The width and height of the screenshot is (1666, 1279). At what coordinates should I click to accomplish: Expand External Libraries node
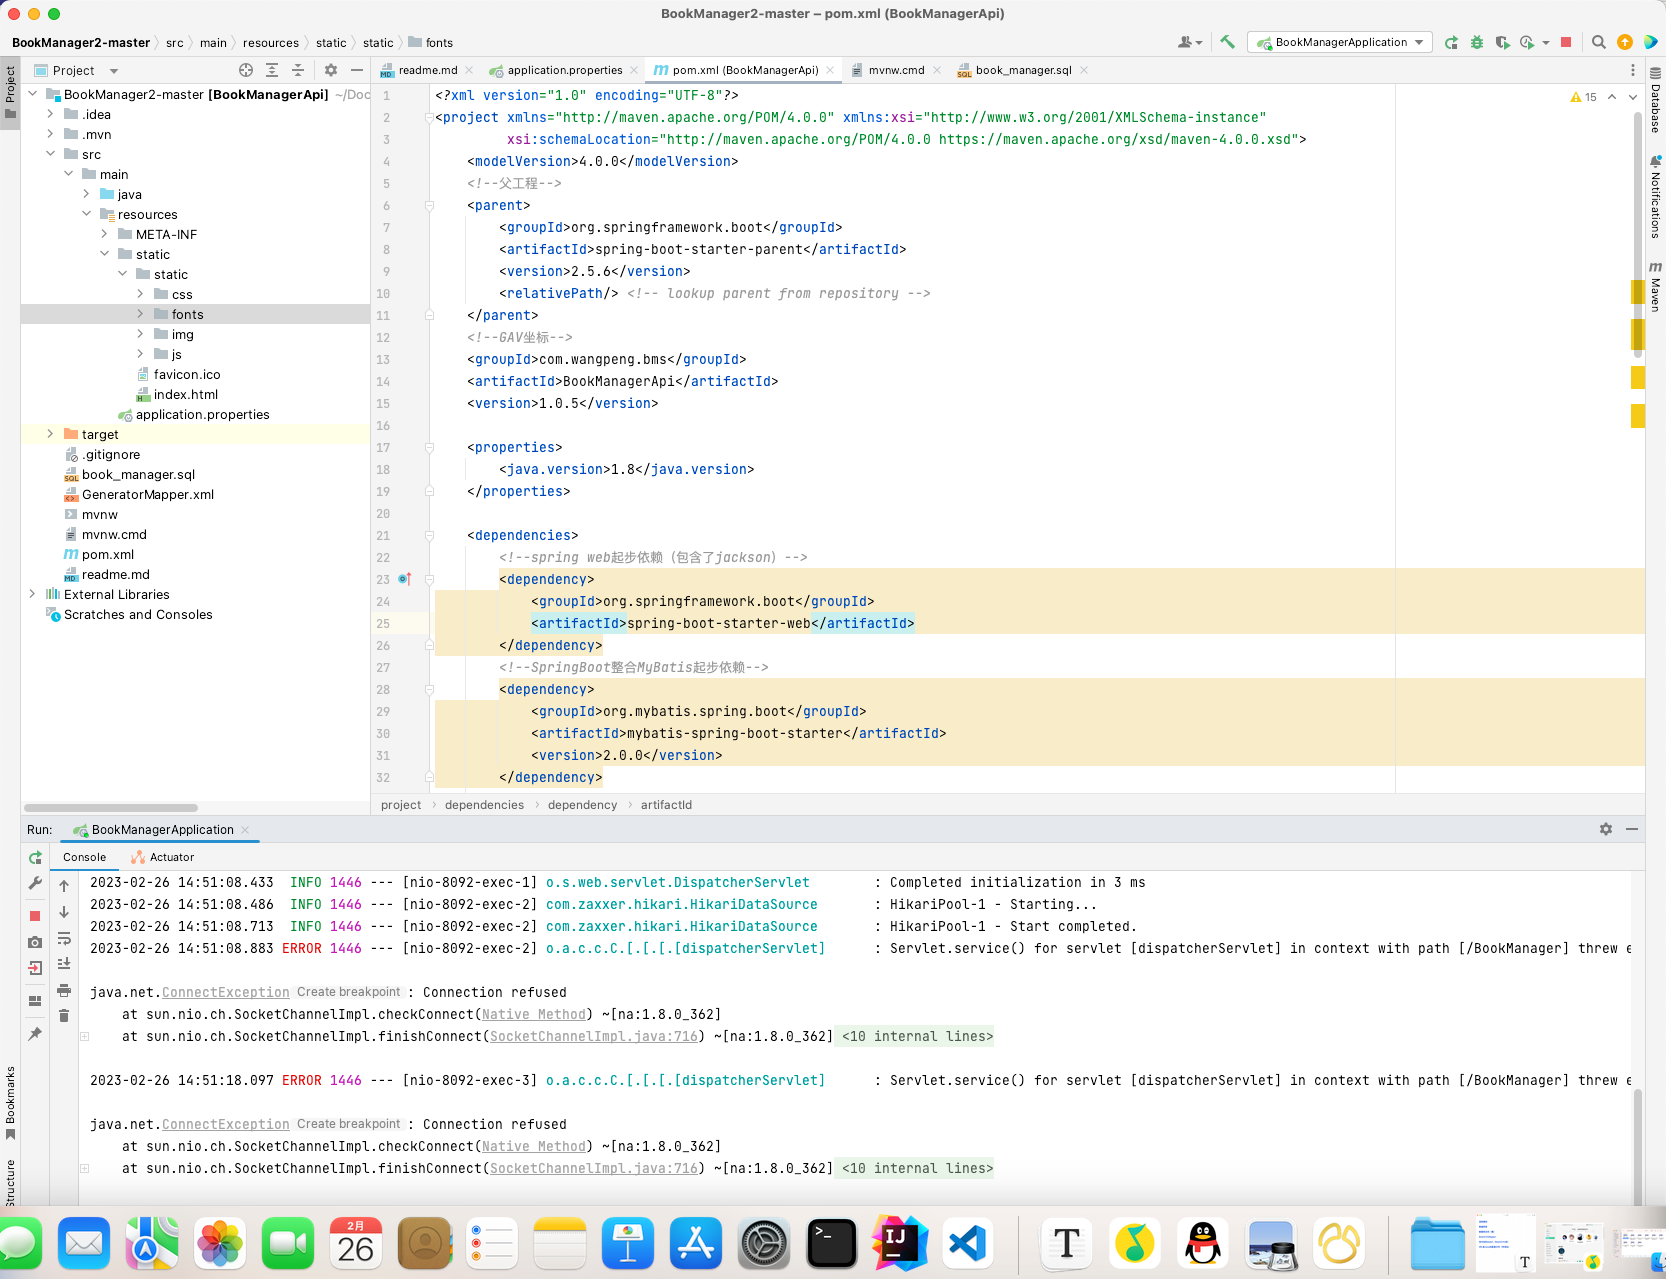coord(32,594)
